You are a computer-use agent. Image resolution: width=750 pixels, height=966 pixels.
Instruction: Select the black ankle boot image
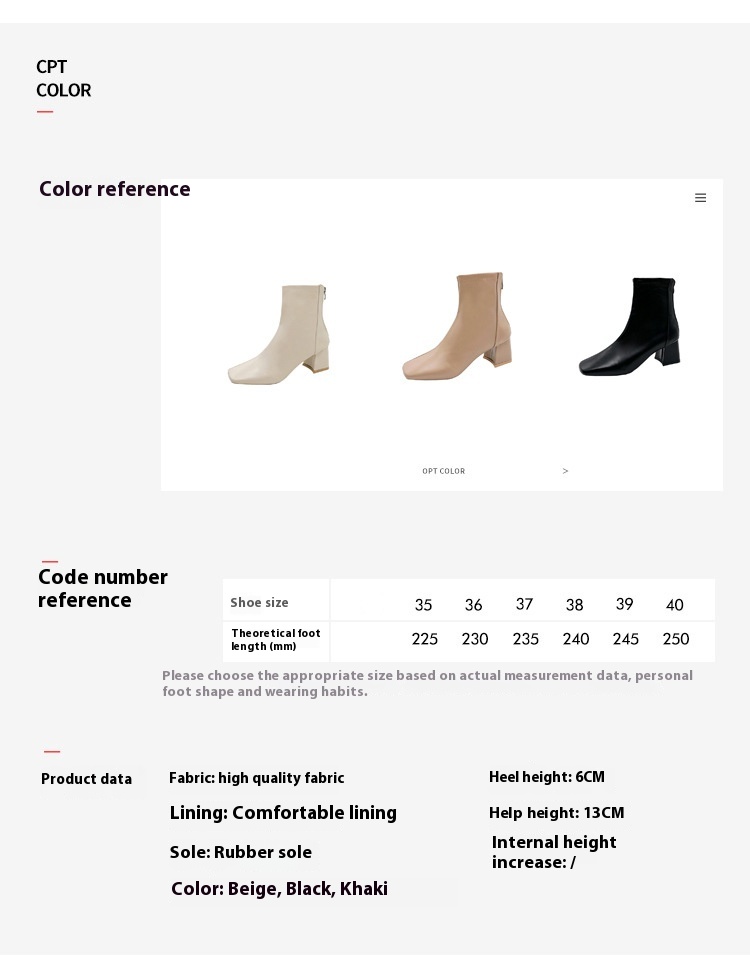631,326
